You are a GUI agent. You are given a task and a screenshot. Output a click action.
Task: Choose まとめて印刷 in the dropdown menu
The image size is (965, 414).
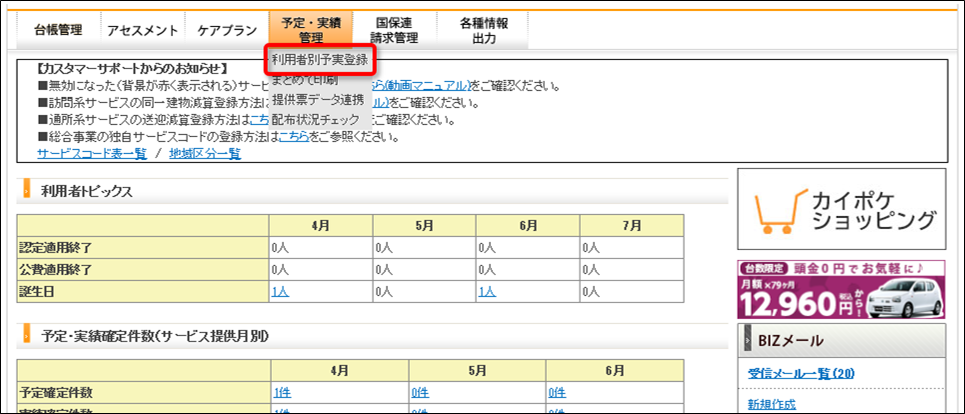305,80
